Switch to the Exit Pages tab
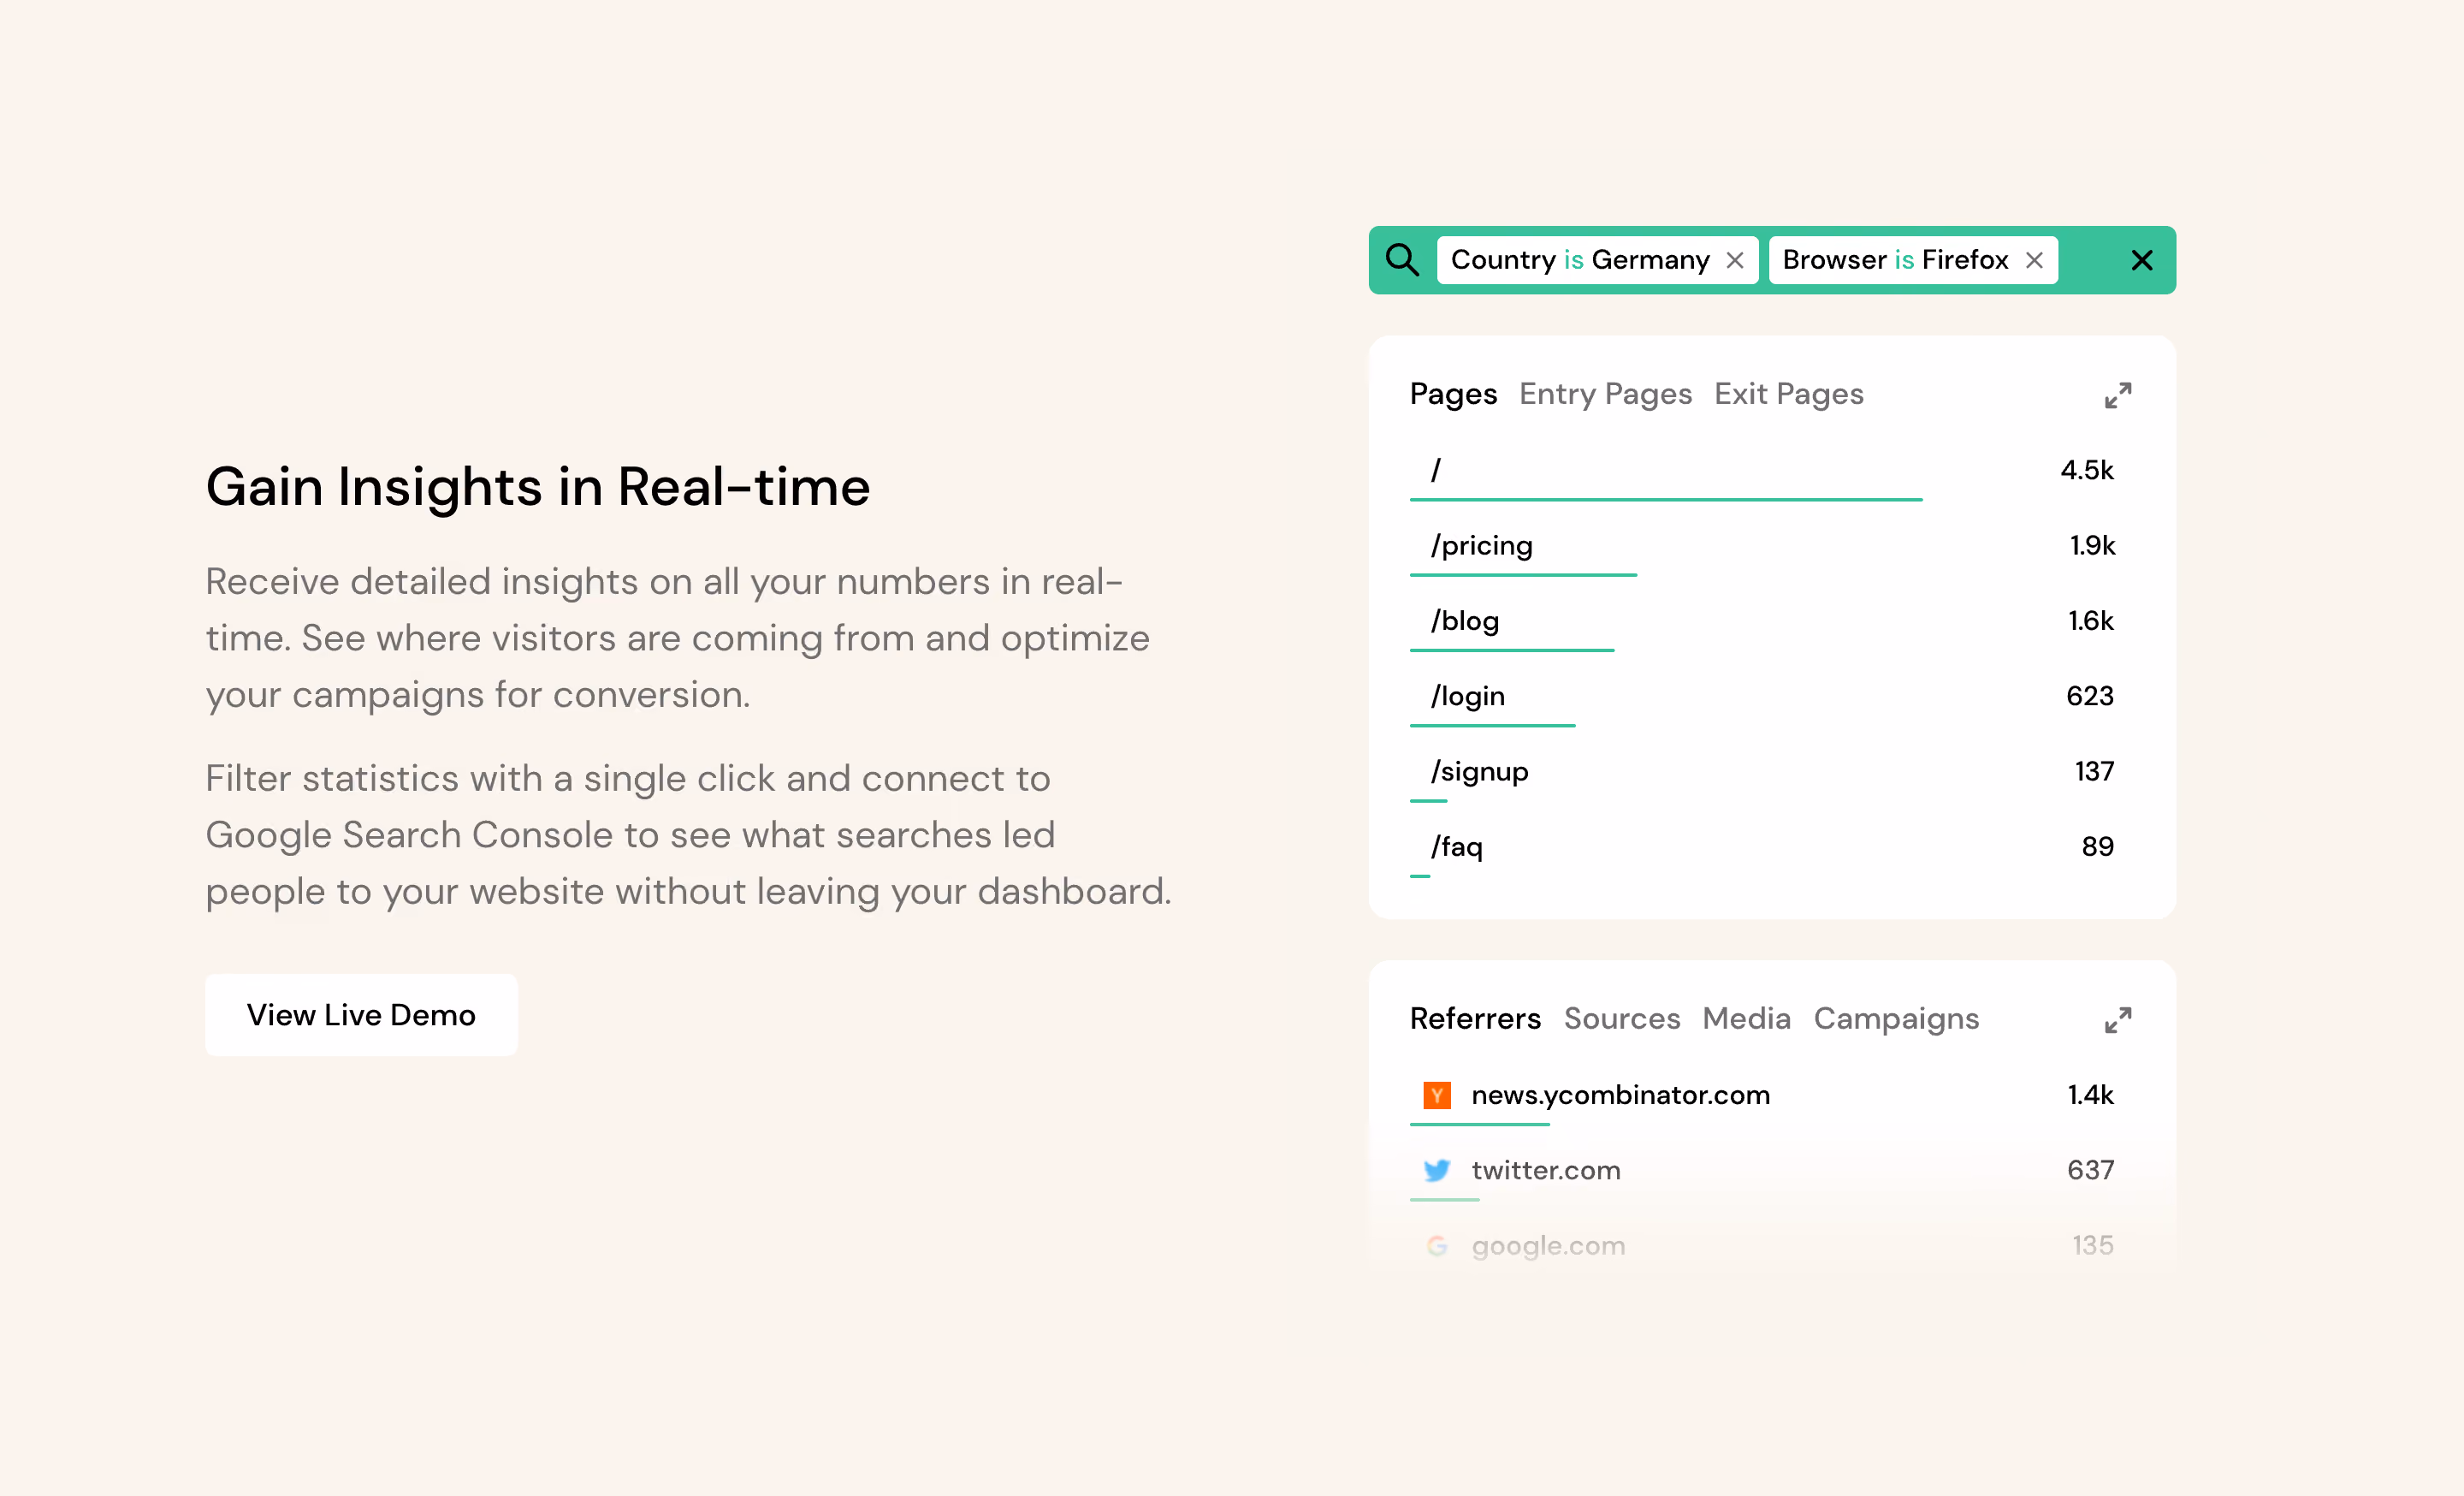 click(1788, 394)
